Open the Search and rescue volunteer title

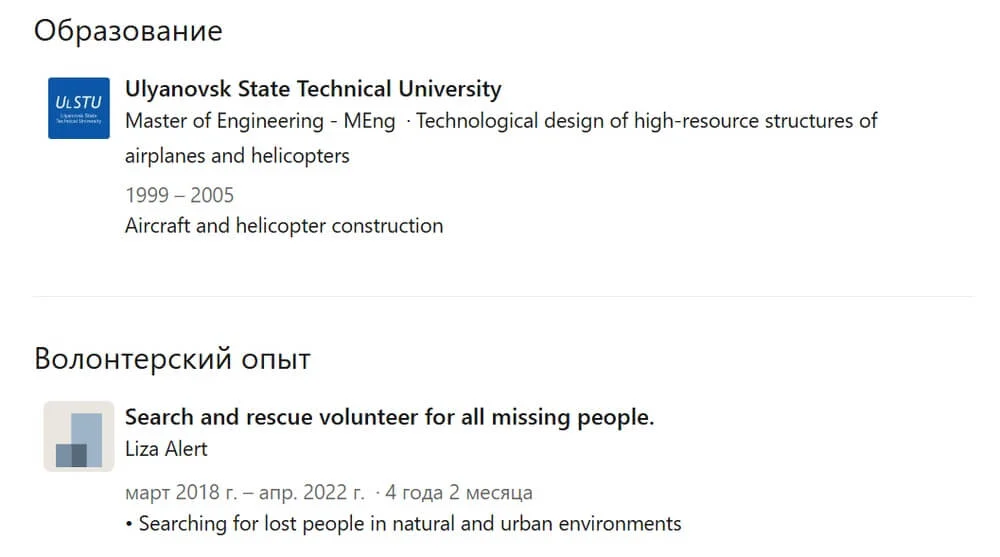tap(389, 417)
